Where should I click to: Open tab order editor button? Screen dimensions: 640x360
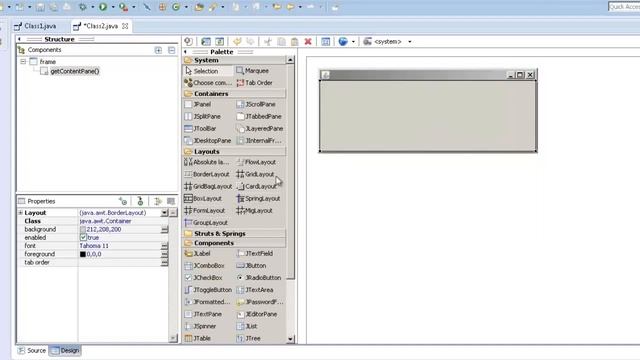(164, 262)
